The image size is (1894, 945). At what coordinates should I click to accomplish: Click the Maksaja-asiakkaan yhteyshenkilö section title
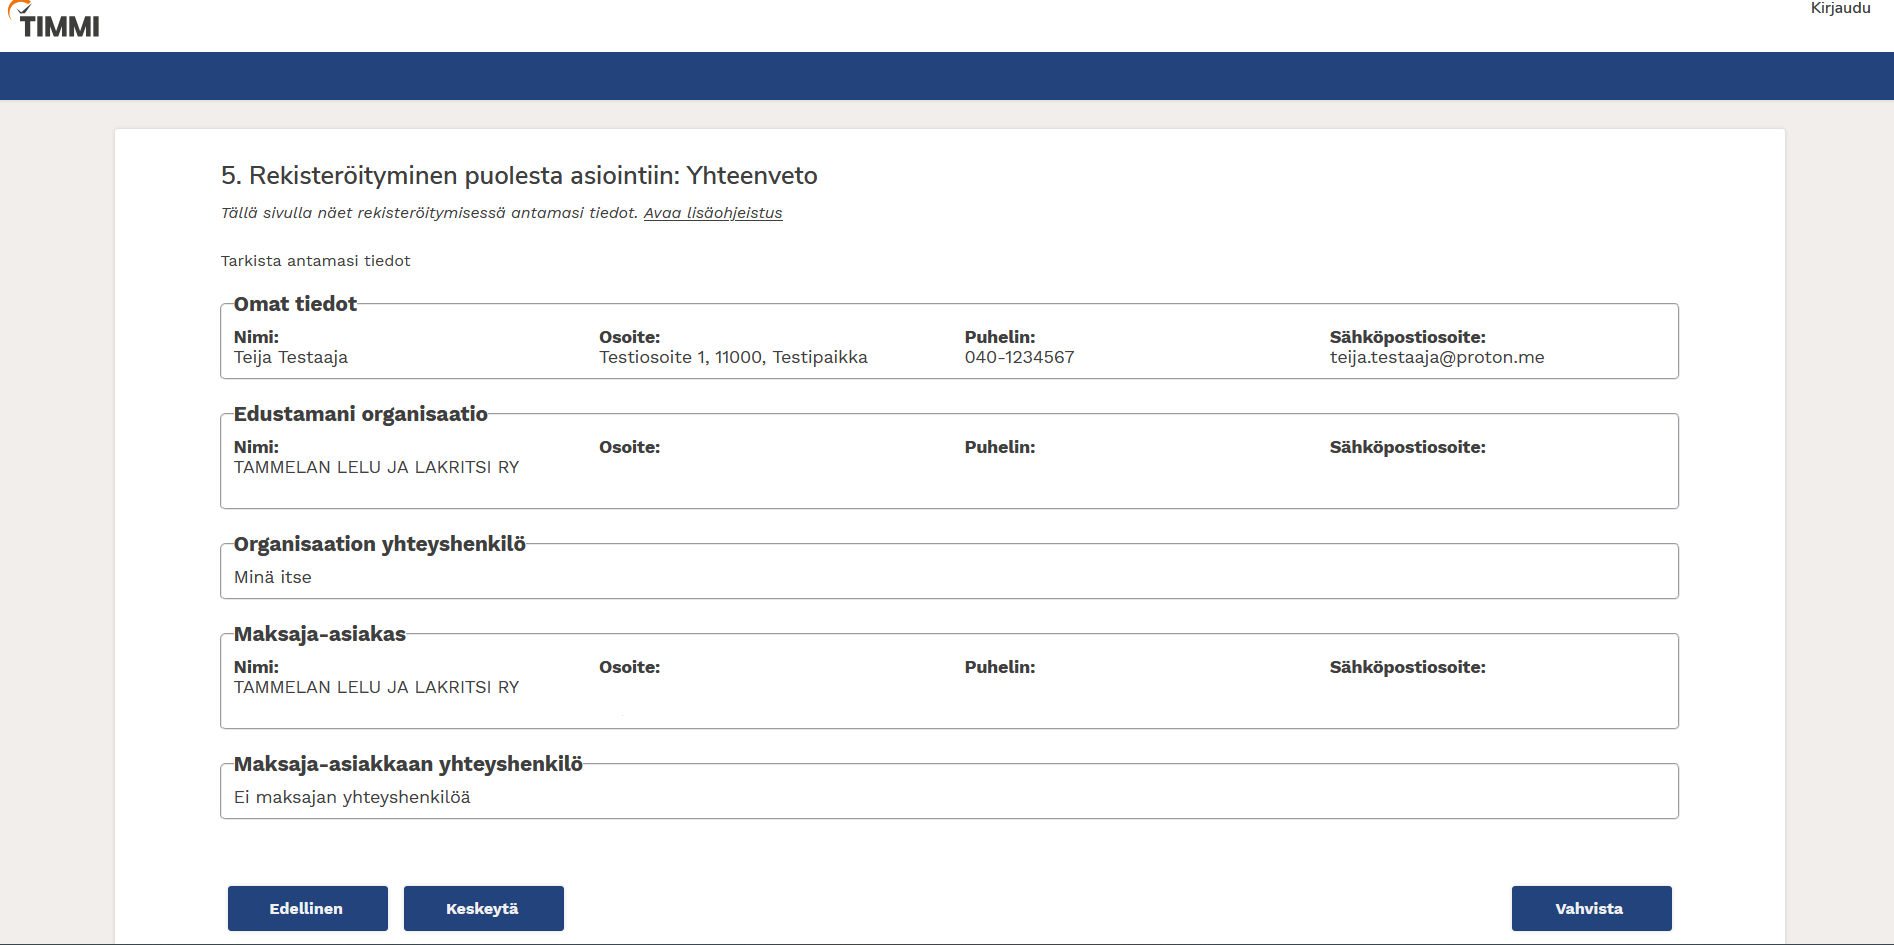pyautogui.click(x=407, y=764)
